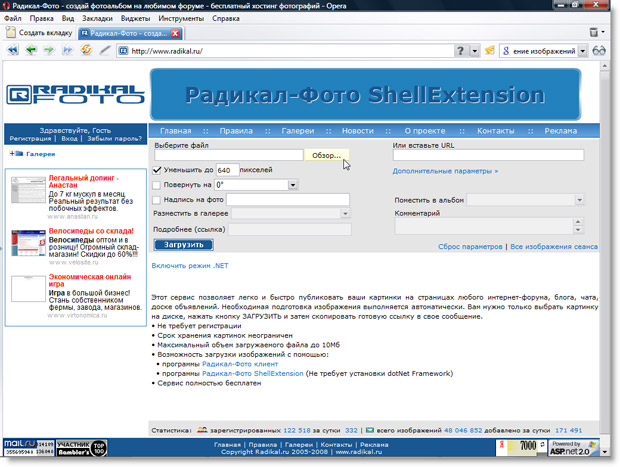
Task: Toggle the Уменьшить до checkbox
Action: 157,170
